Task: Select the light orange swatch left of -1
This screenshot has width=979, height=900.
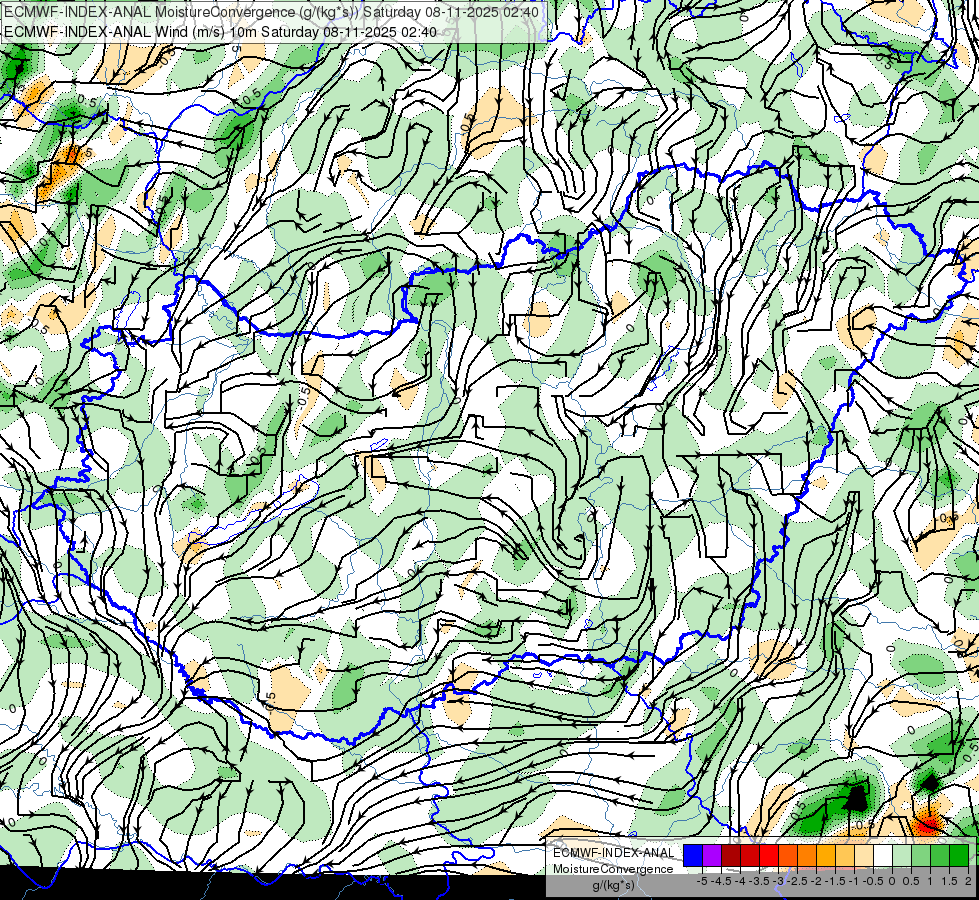Action: [x=845, y=856]
